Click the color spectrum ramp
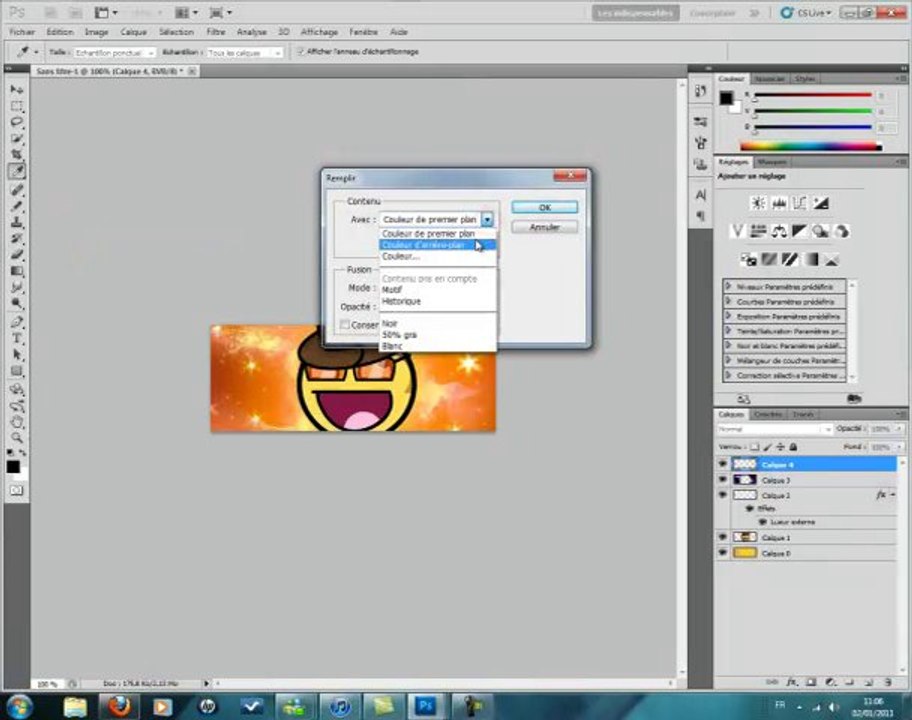912x720 pixels. click(x=811, y=147)
